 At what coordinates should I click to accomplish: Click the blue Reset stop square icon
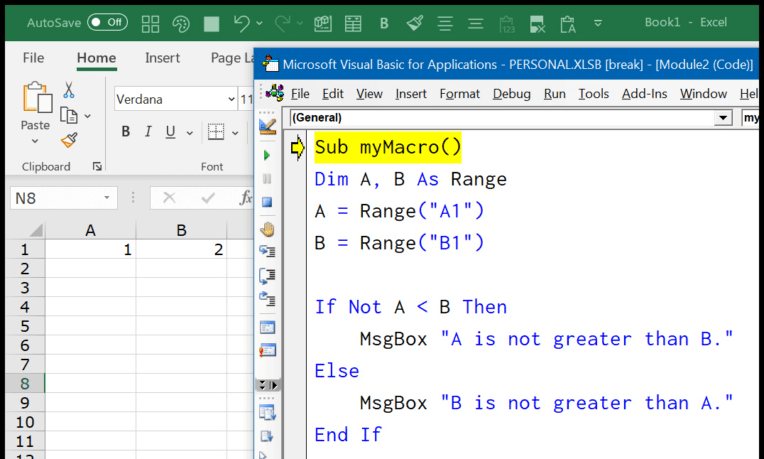[x=267, y=202]
